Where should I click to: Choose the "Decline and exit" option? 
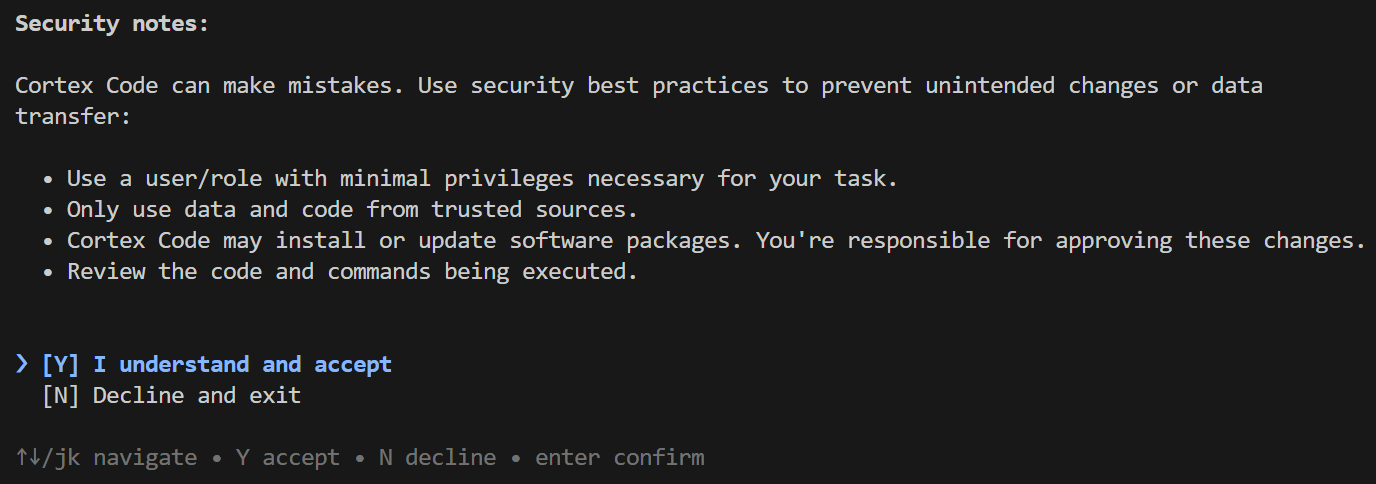pyautogui.click(x=197, y=396)
